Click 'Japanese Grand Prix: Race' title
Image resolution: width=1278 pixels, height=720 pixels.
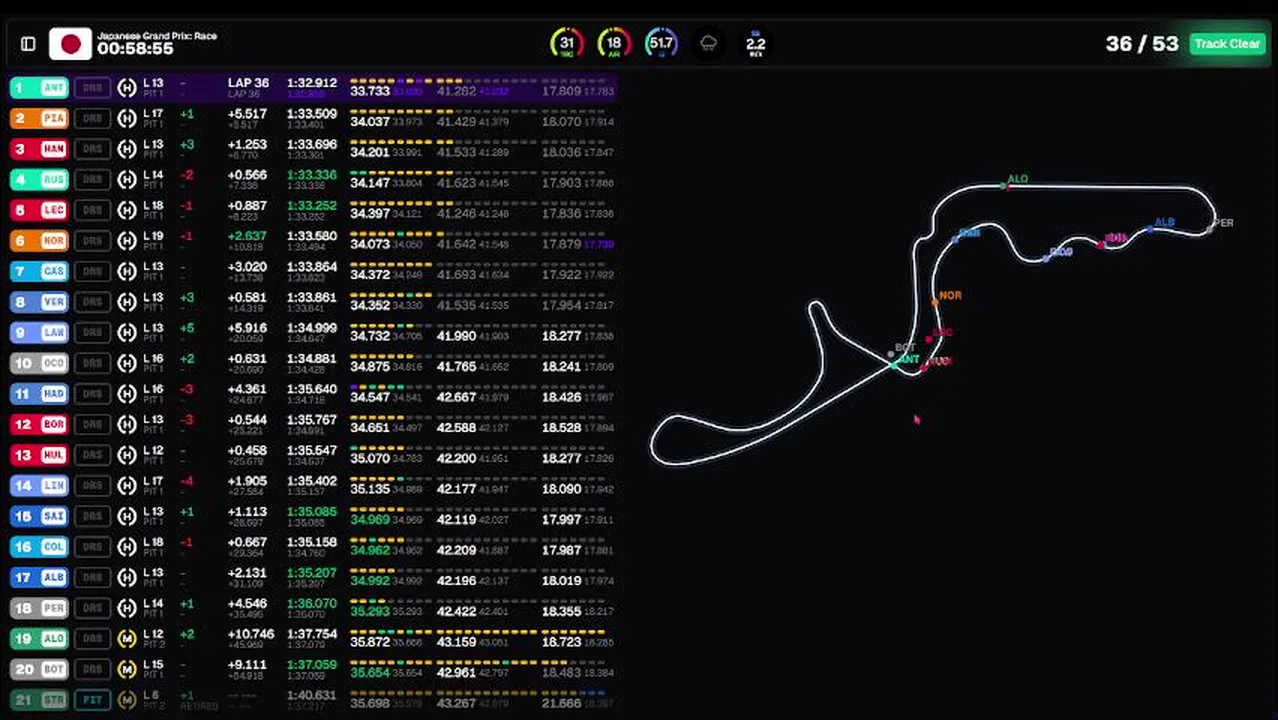[x=157, y=35]
